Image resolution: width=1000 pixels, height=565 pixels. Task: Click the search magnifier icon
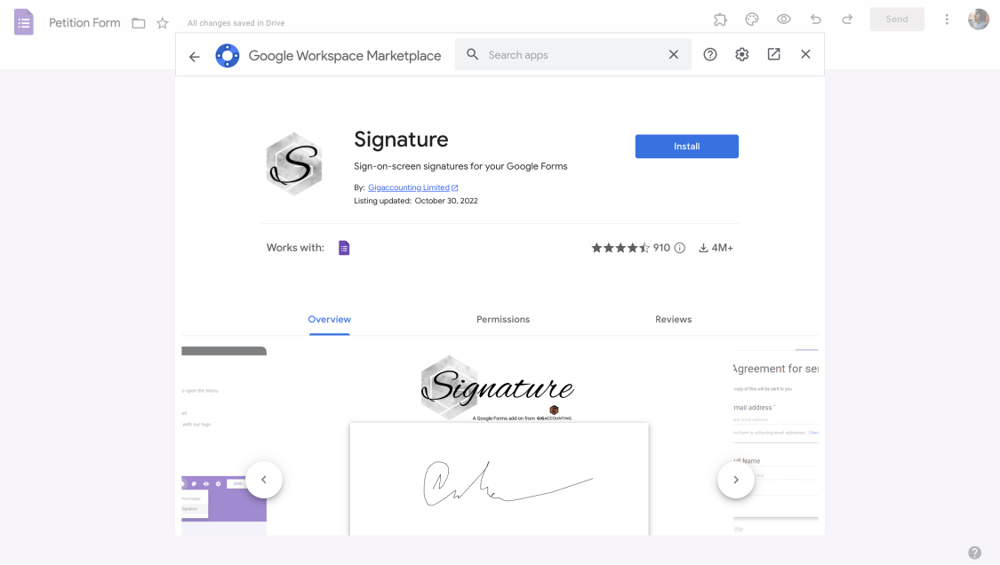472,54
